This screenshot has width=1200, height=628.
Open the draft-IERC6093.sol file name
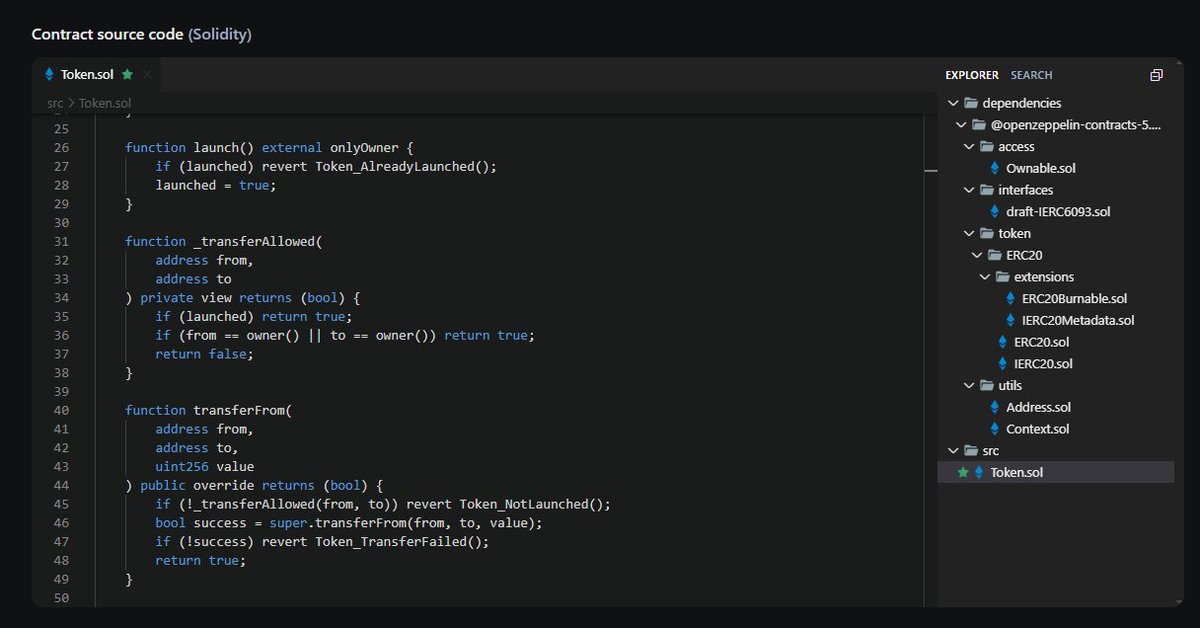click(x=1058, y=212)
